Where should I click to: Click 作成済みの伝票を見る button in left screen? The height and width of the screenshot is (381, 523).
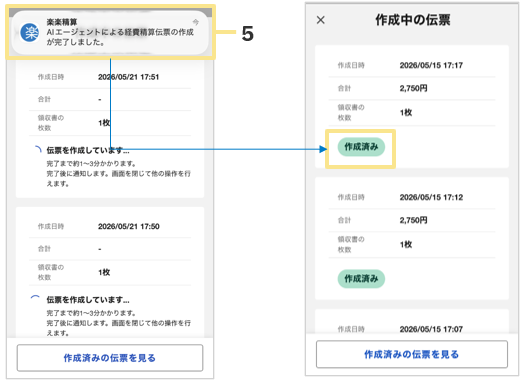(110, 358)
